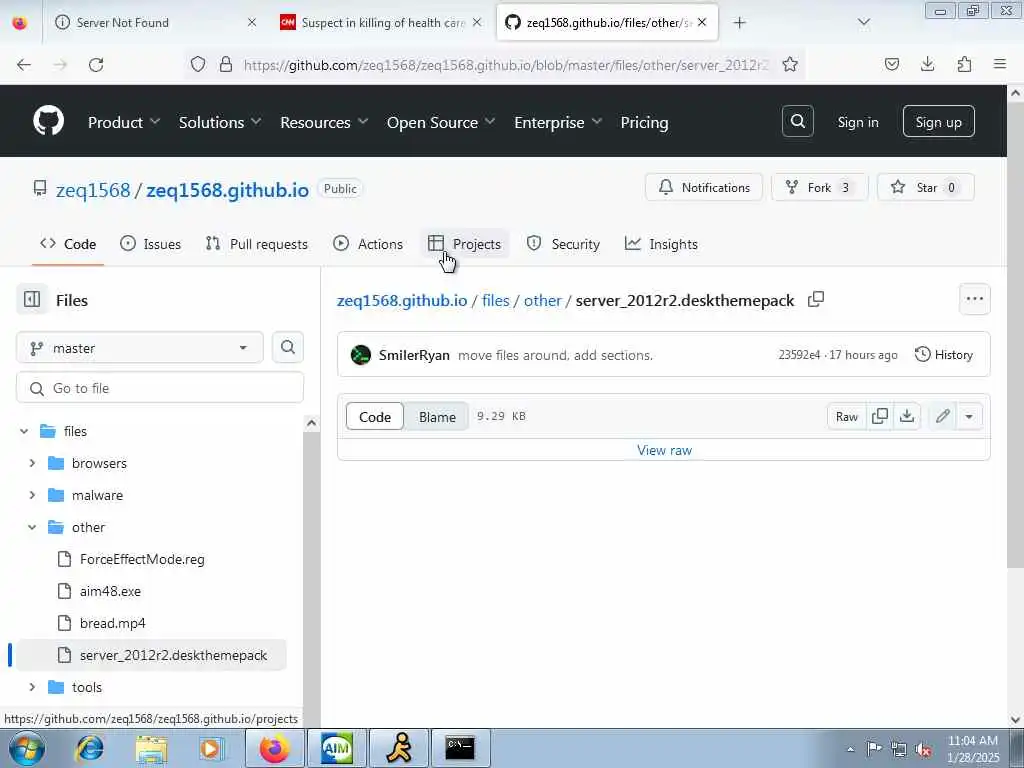
Task: Open the AIM app on the taskbar
Action: pos(337,748)
